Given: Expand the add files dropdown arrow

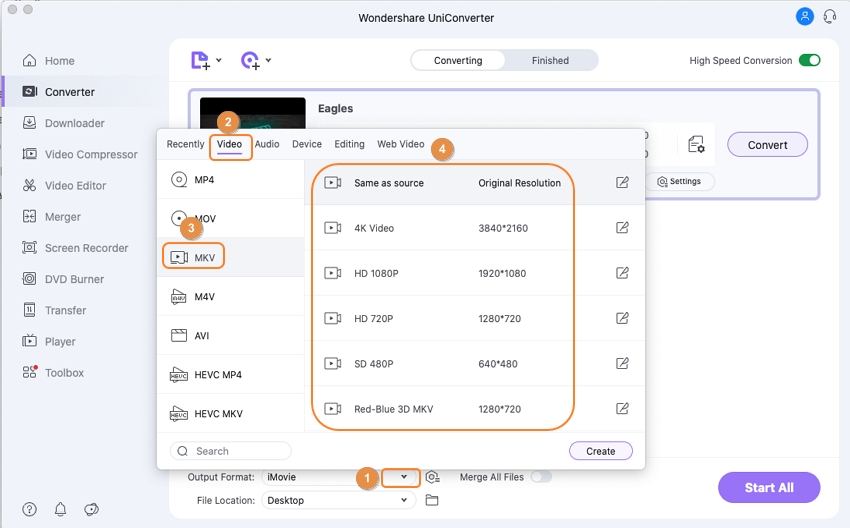Looking at the screenshot, I should [218, 60].
